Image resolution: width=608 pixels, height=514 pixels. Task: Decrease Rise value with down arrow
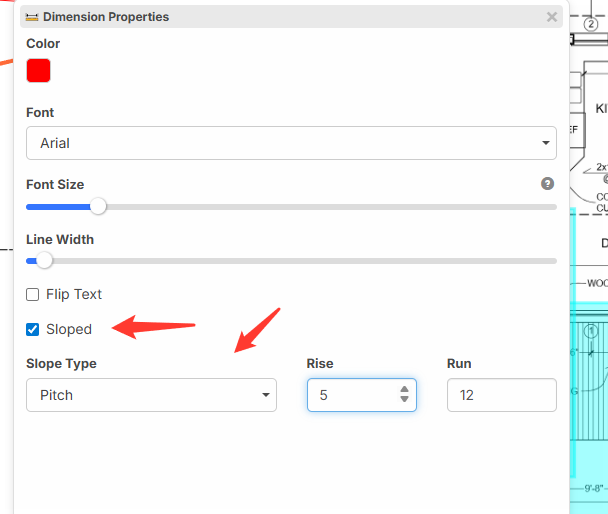click(404, 400)
